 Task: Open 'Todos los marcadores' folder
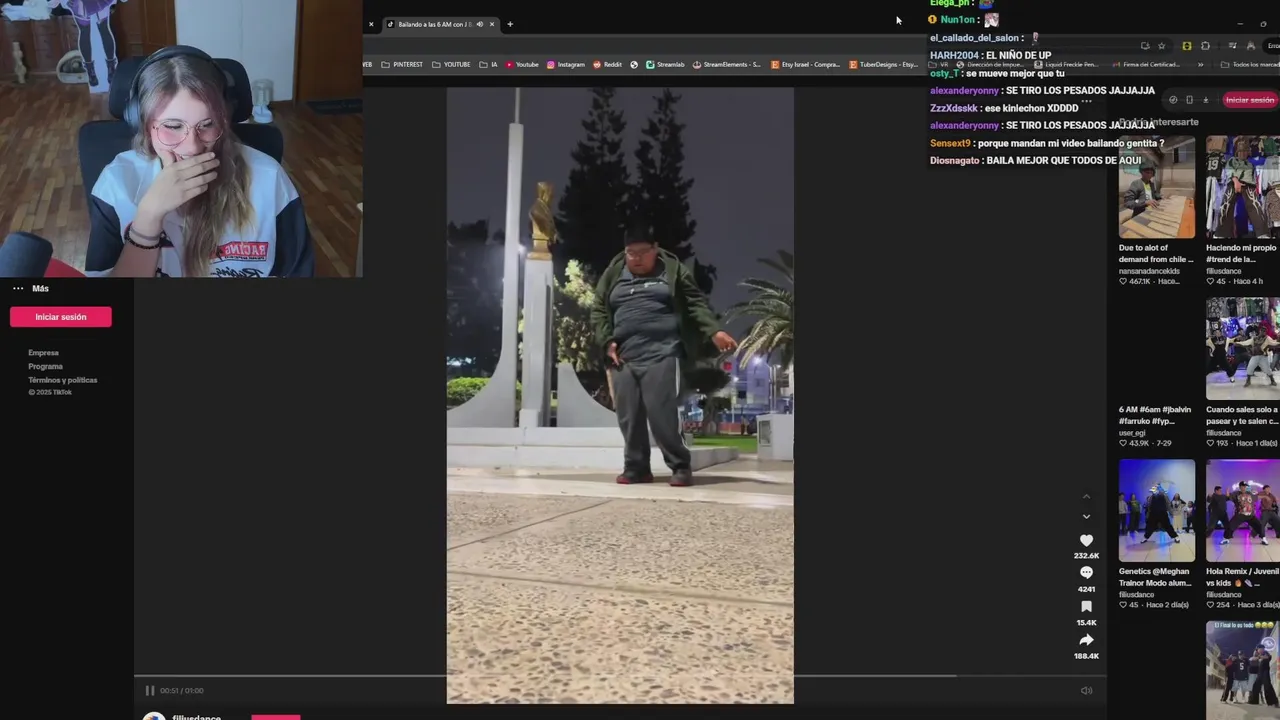pyautogui.click(x=1250, y=64)
